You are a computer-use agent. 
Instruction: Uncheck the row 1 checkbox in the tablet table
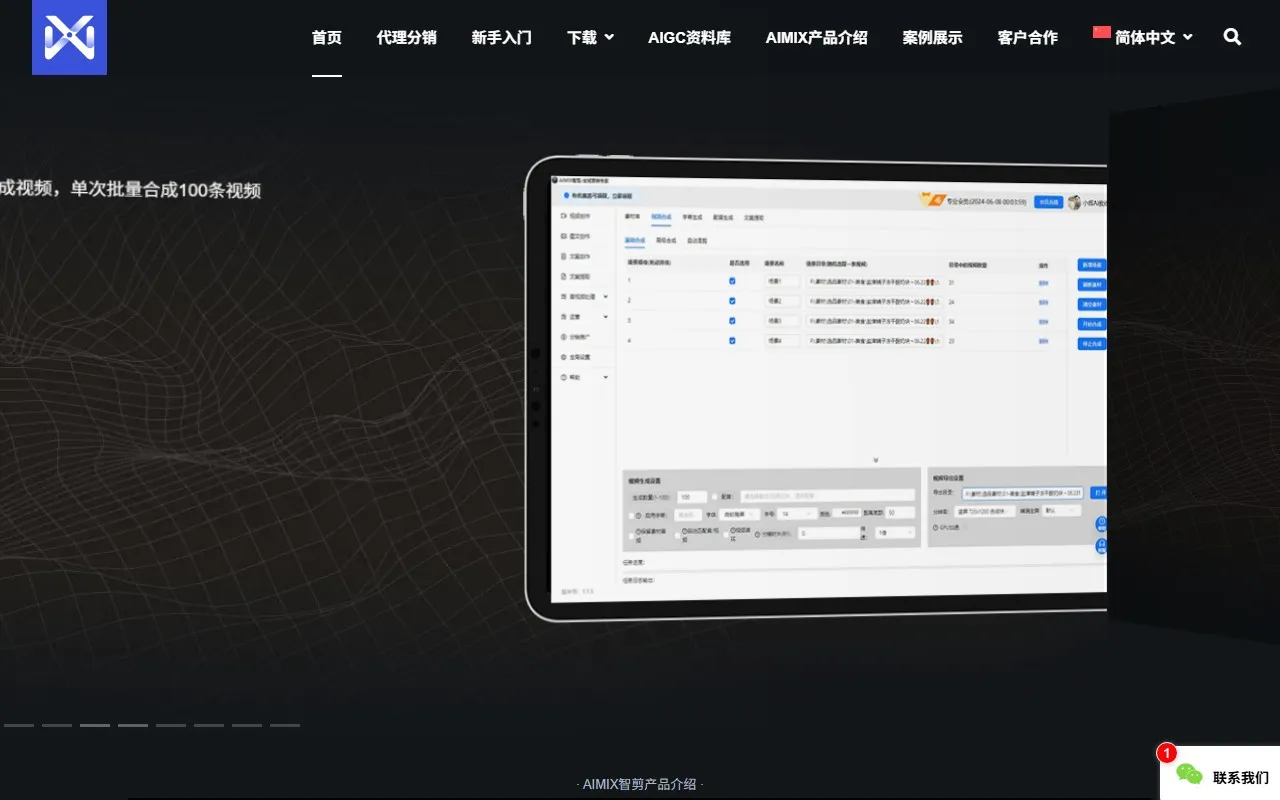point(732,282)
